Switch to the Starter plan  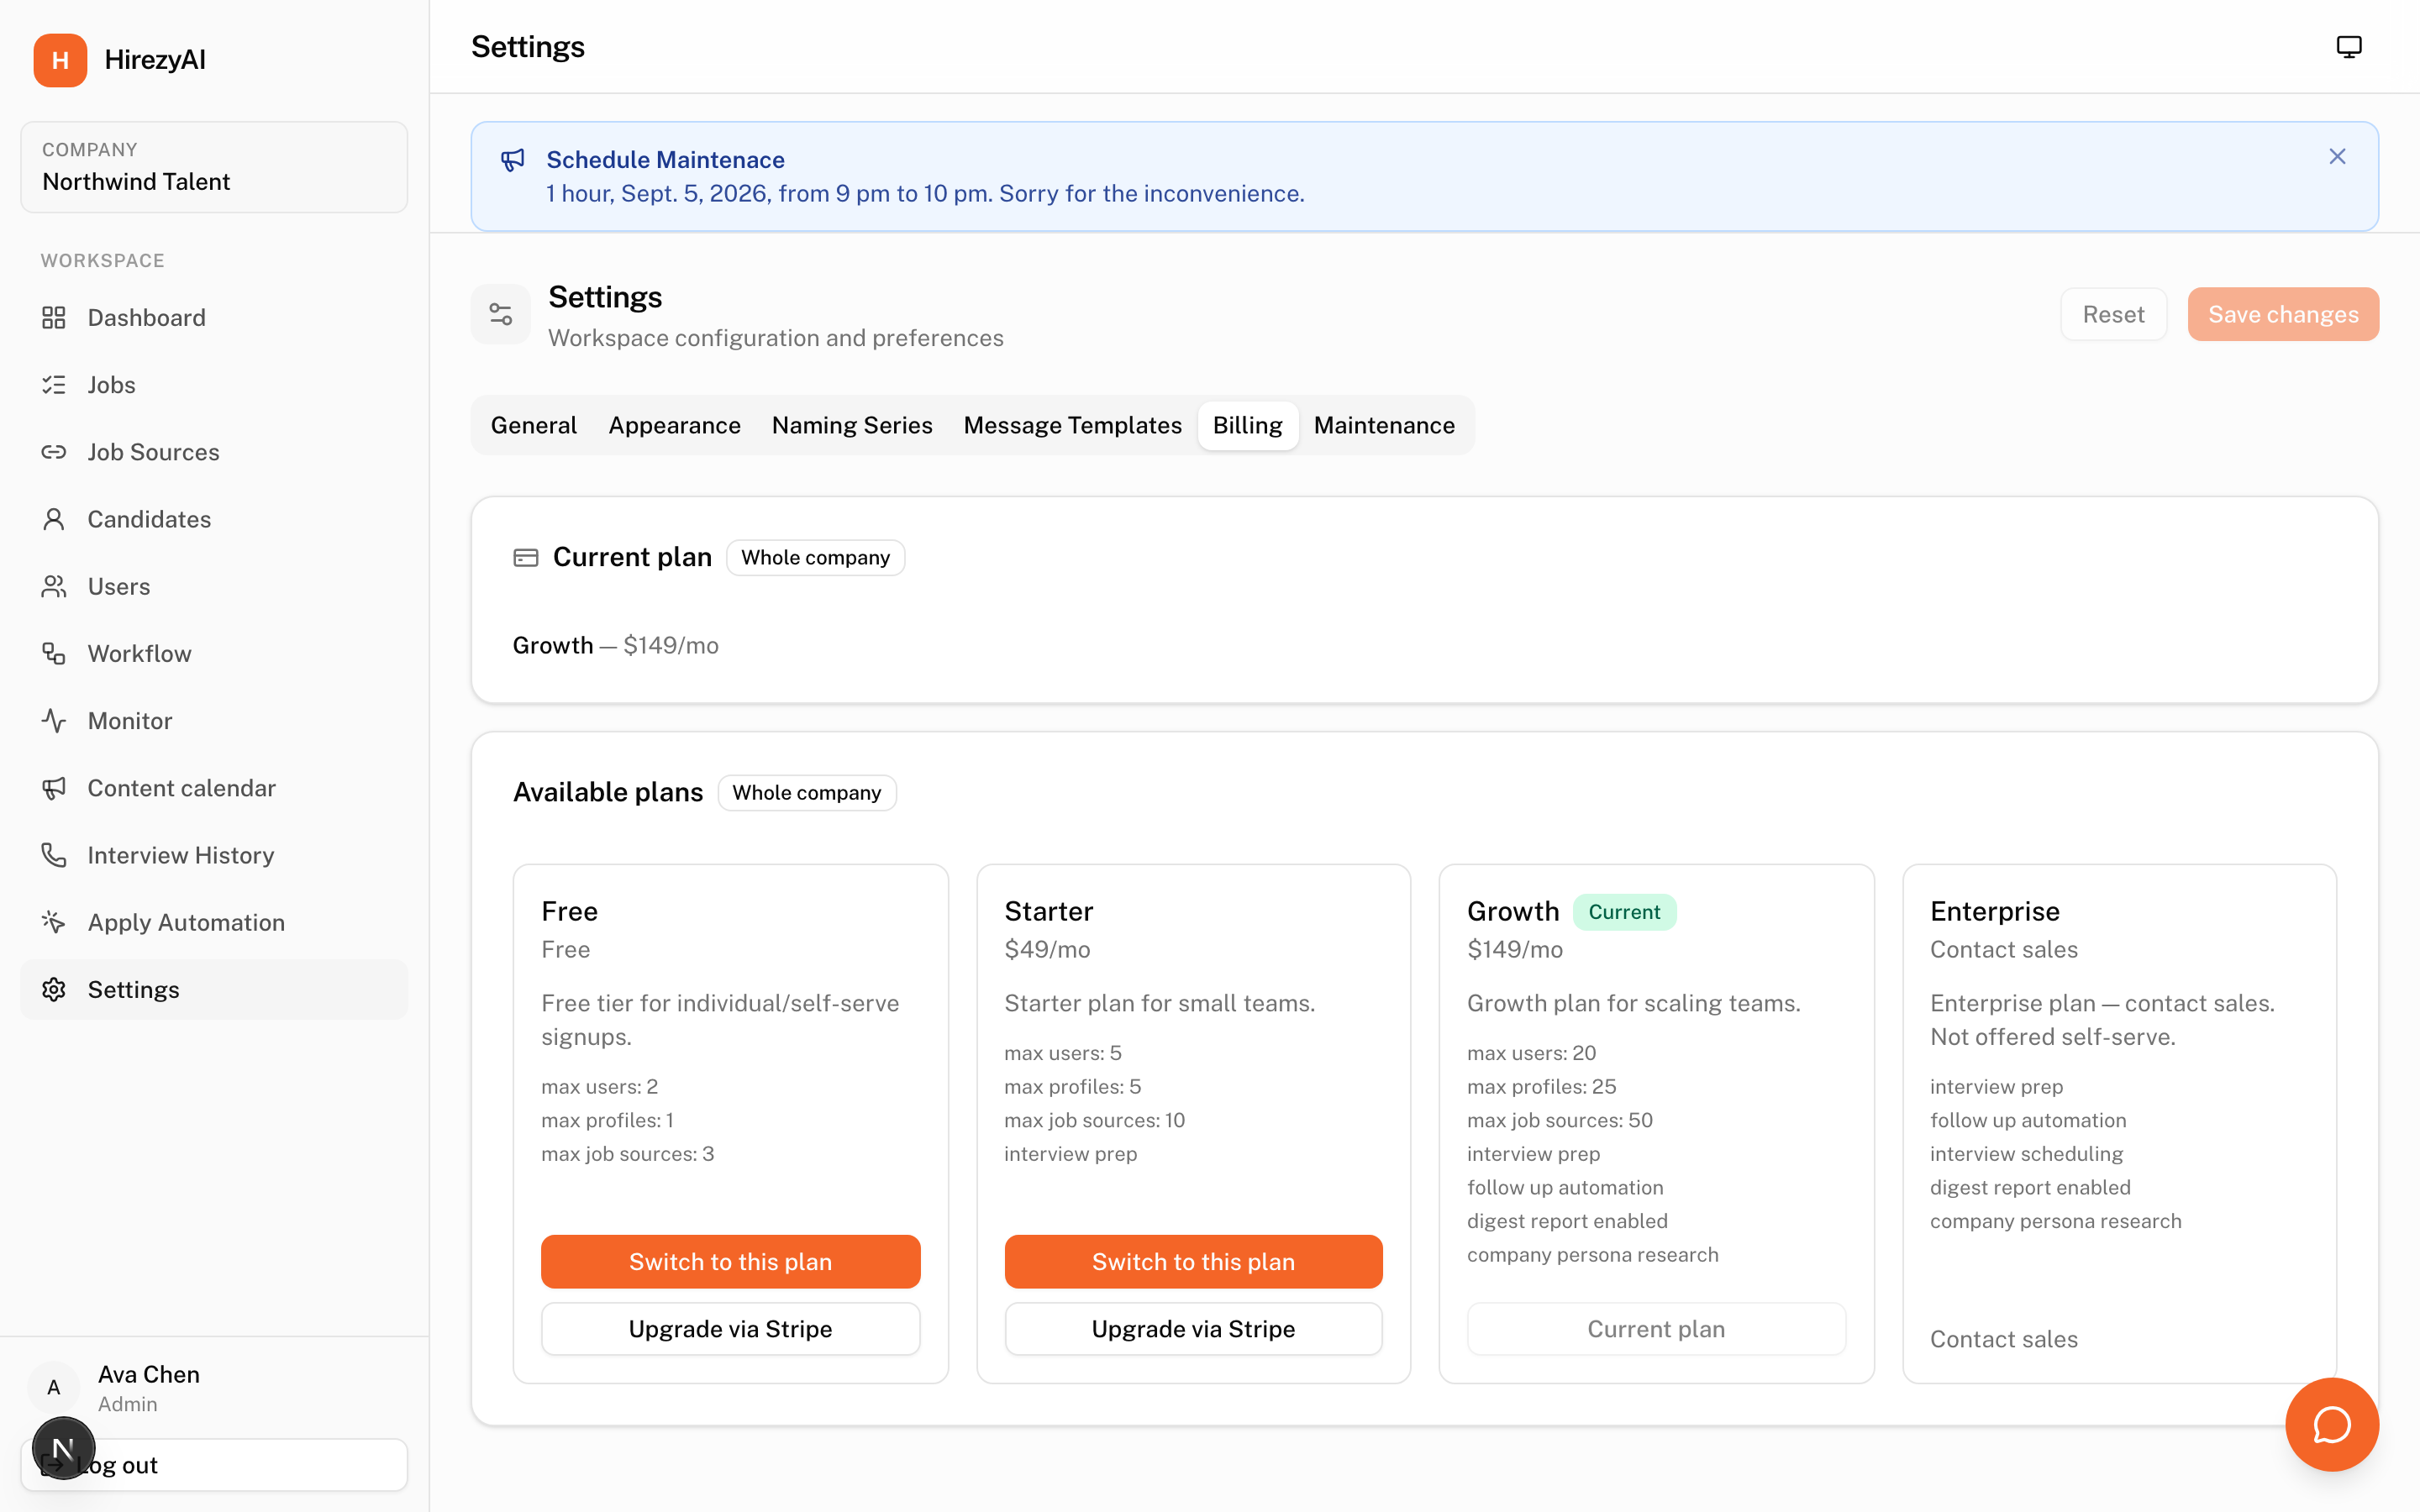click(1194, 1262)
